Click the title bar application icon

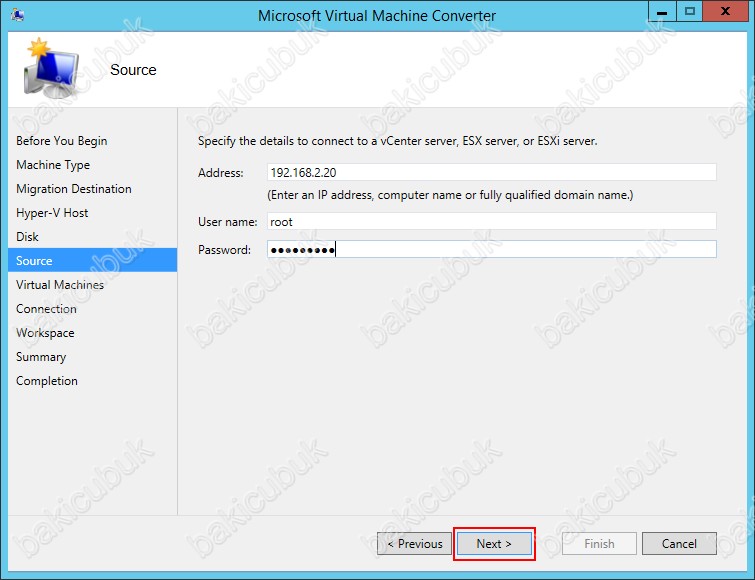(18, 15)
